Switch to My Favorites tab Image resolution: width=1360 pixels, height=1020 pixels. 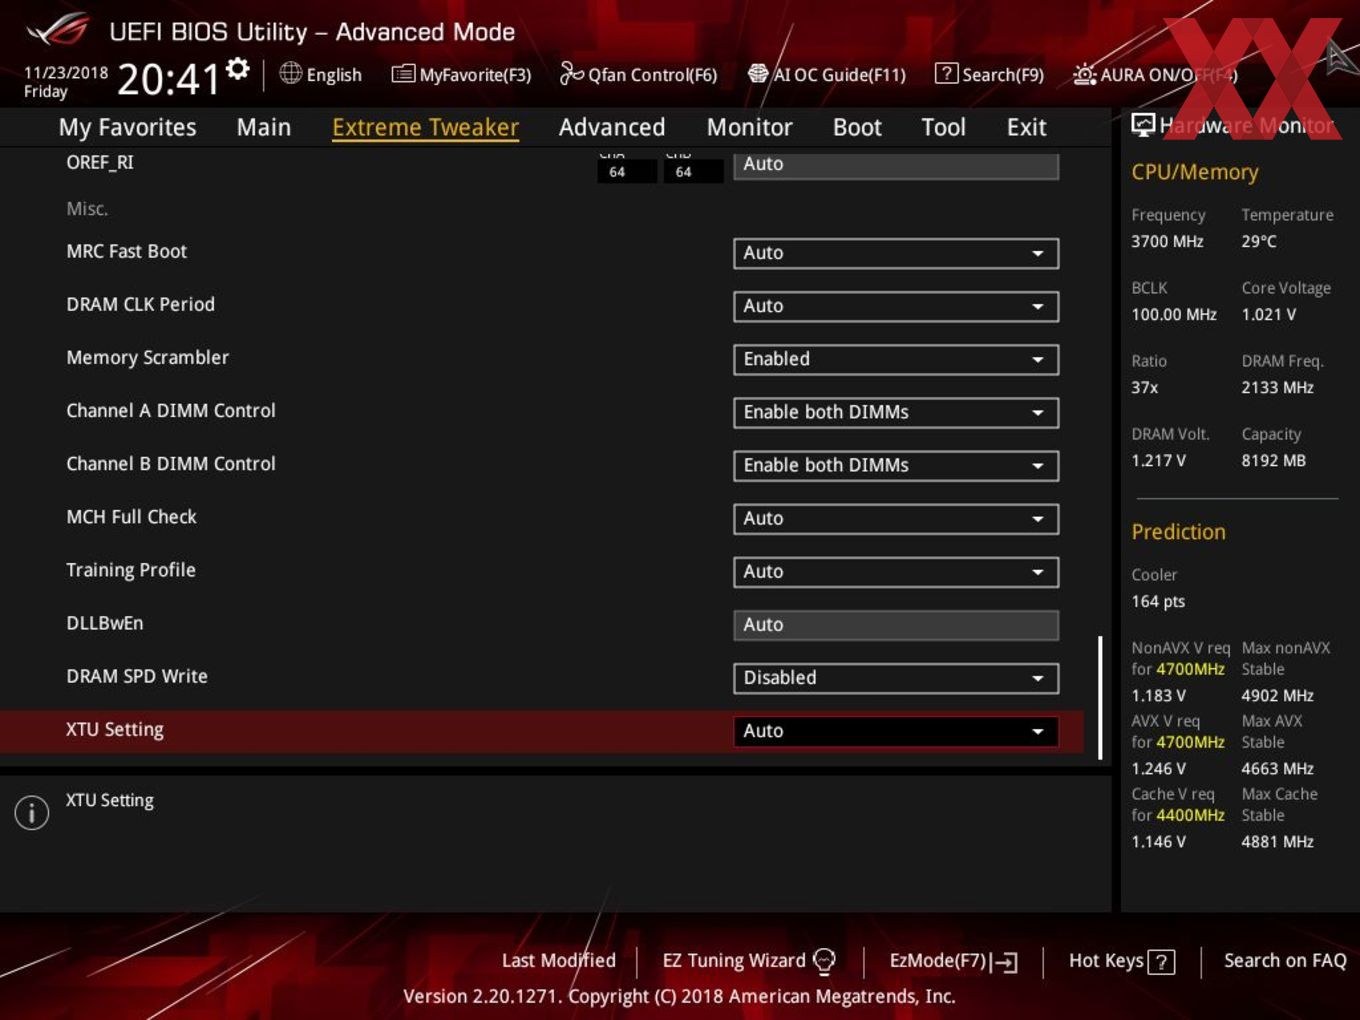click(127, 127)
